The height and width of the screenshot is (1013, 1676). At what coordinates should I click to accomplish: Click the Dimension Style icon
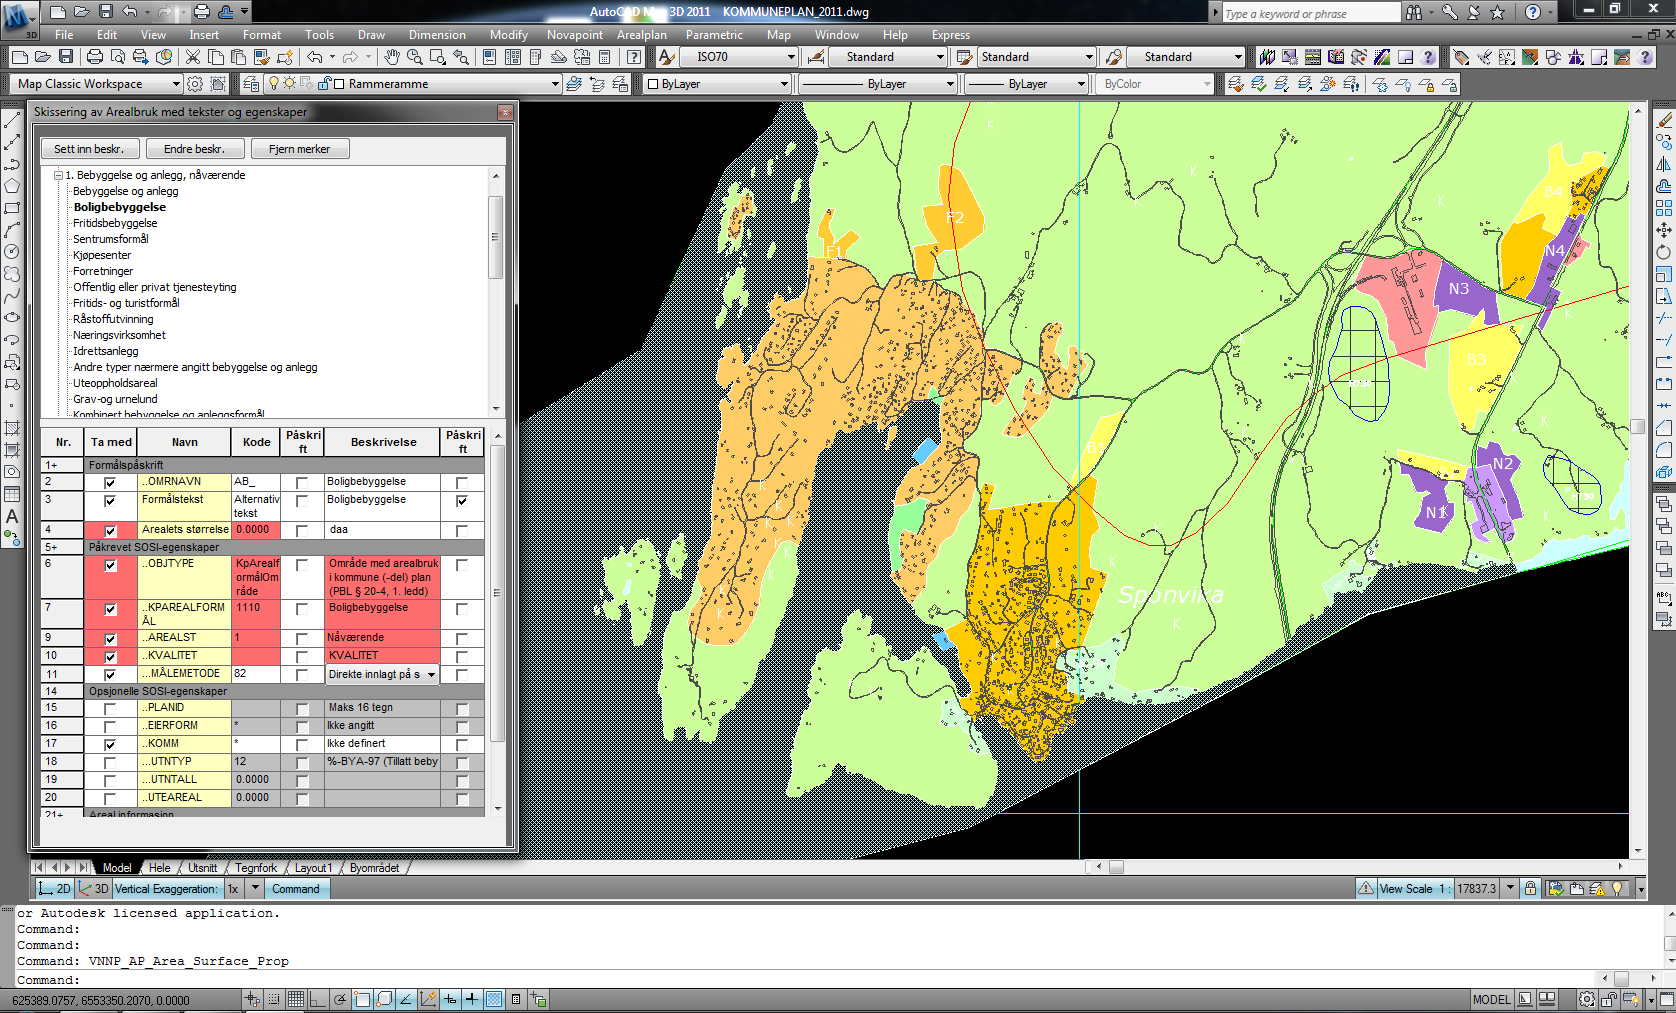point(816,57)
